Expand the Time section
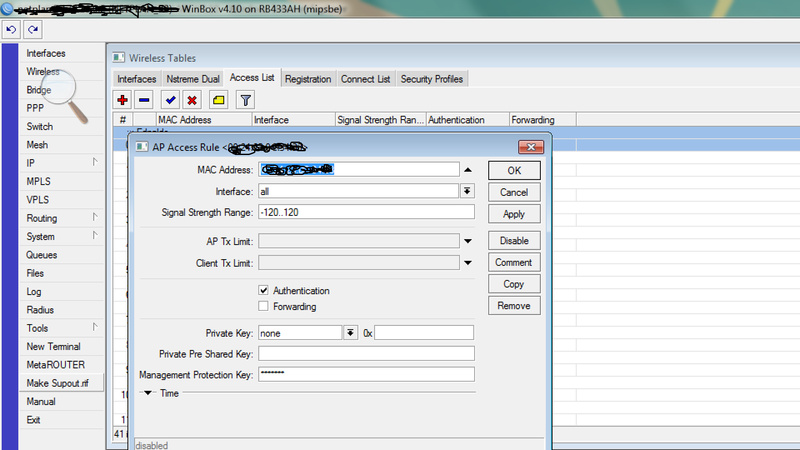 148,393
